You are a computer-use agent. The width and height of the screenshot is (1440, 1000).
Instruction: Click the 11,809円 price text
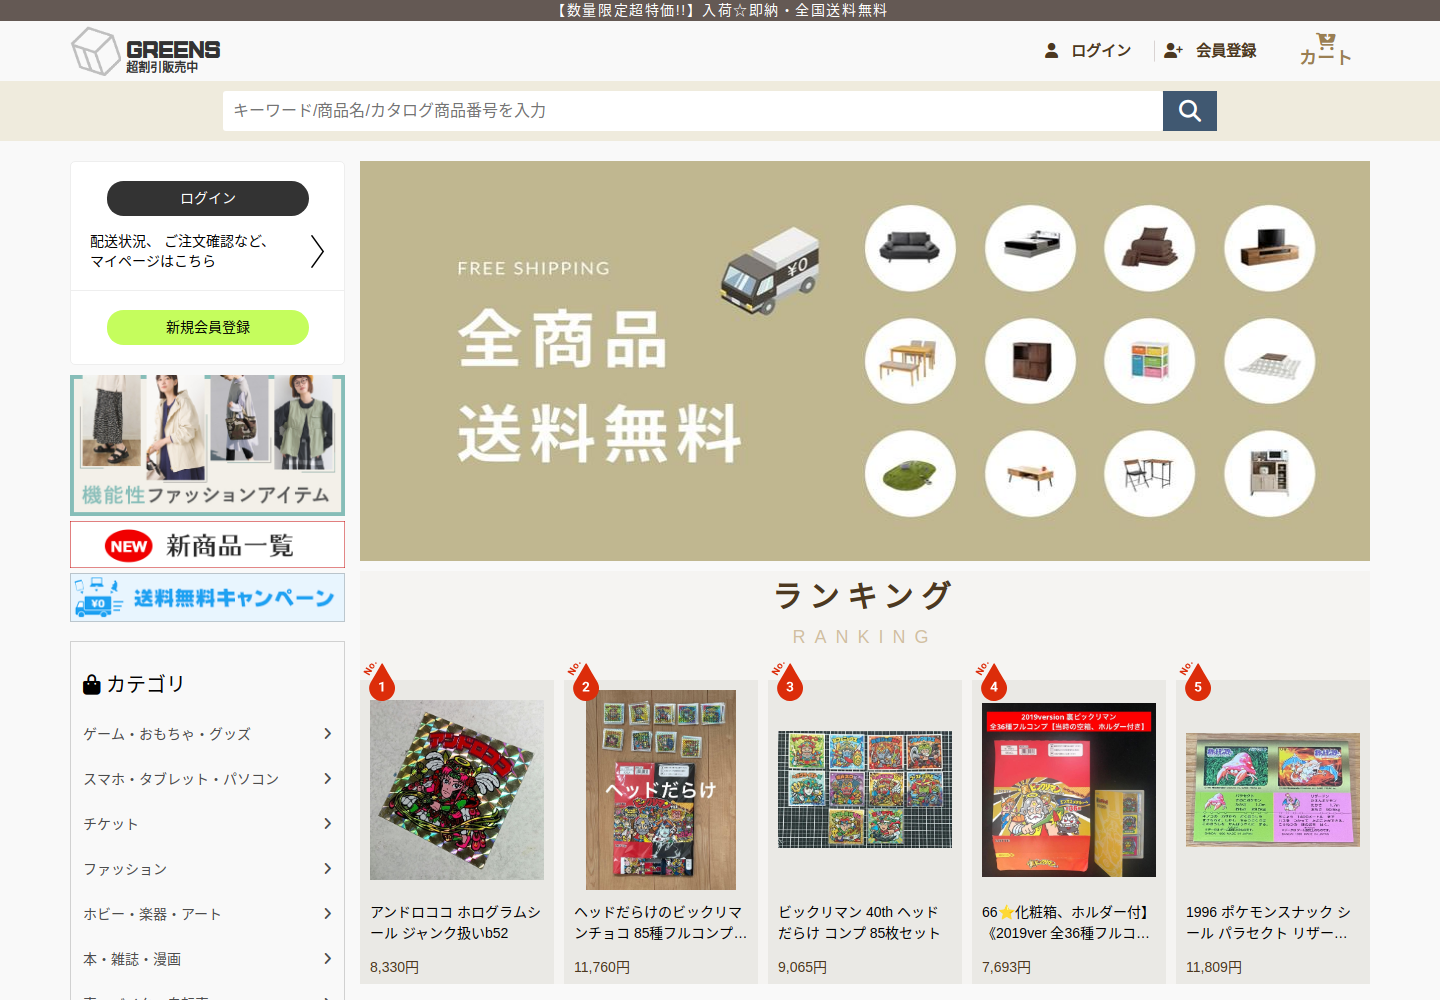coord(1214,967)
